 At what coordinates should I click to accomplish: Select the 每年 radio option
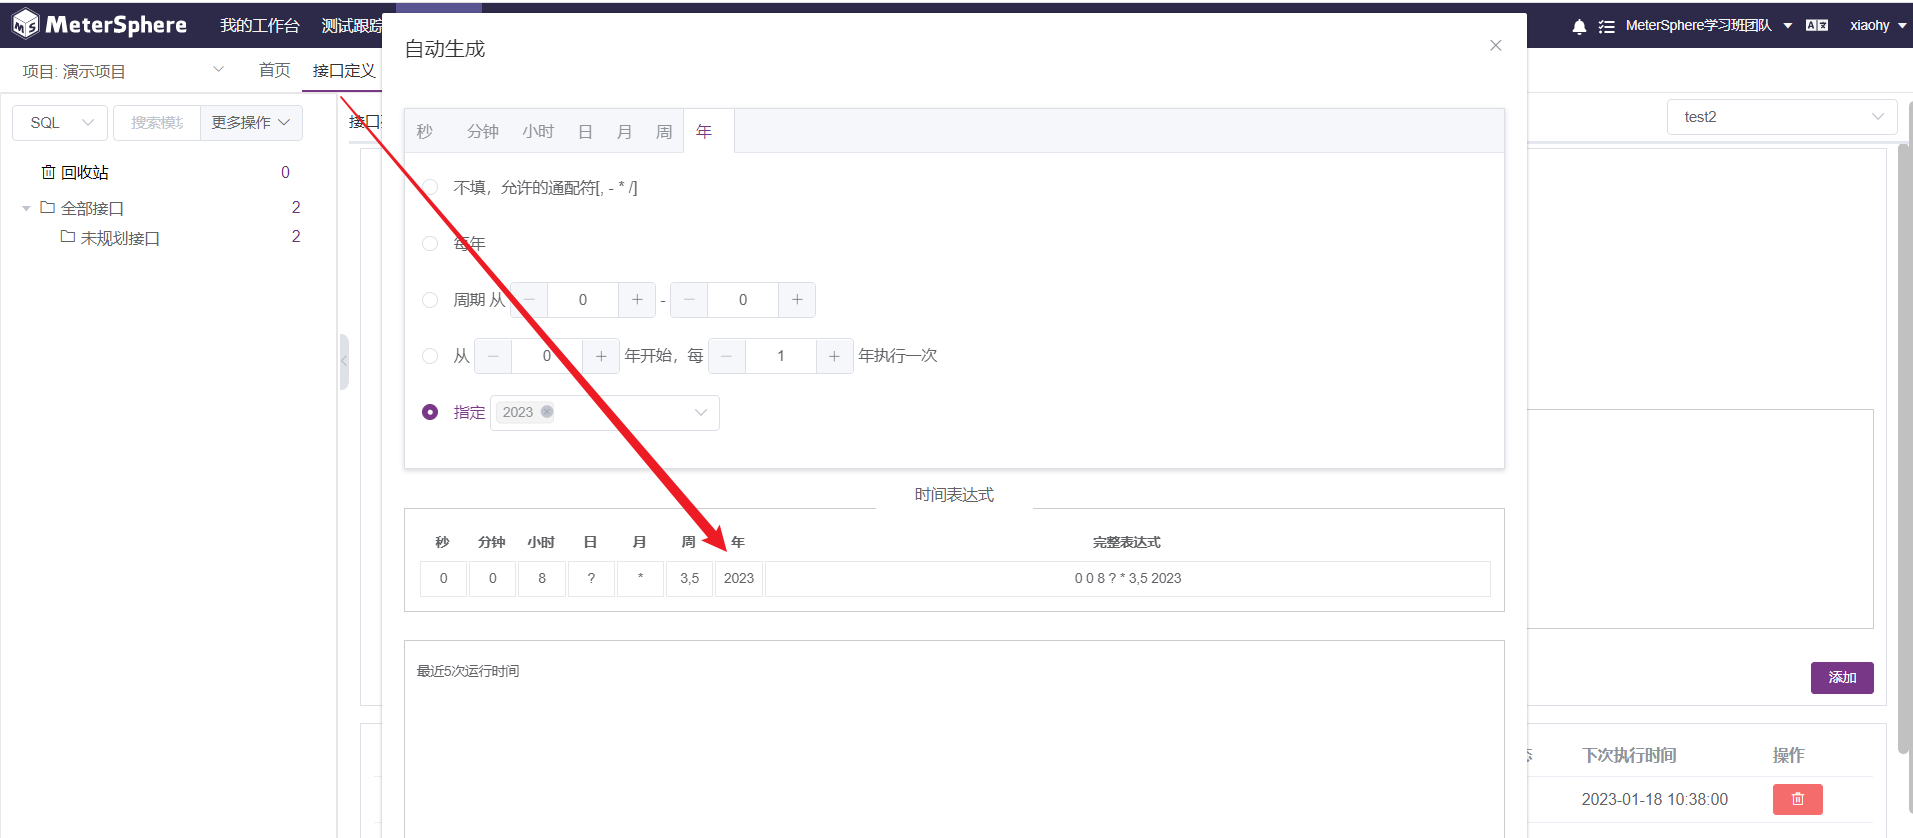430,243
